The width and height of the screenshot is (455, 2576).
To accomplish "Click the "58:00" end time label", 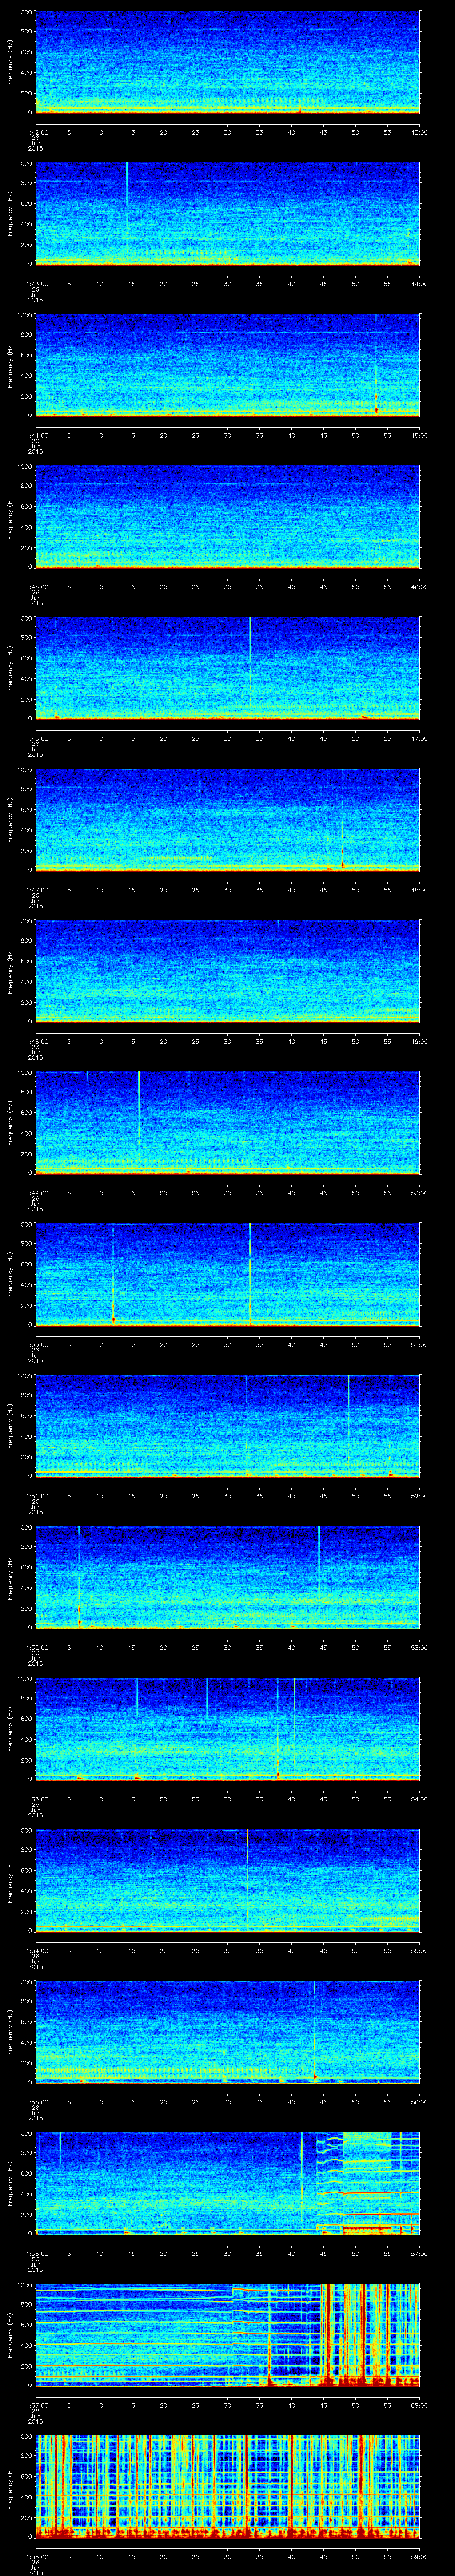I will coord(419,2404).
